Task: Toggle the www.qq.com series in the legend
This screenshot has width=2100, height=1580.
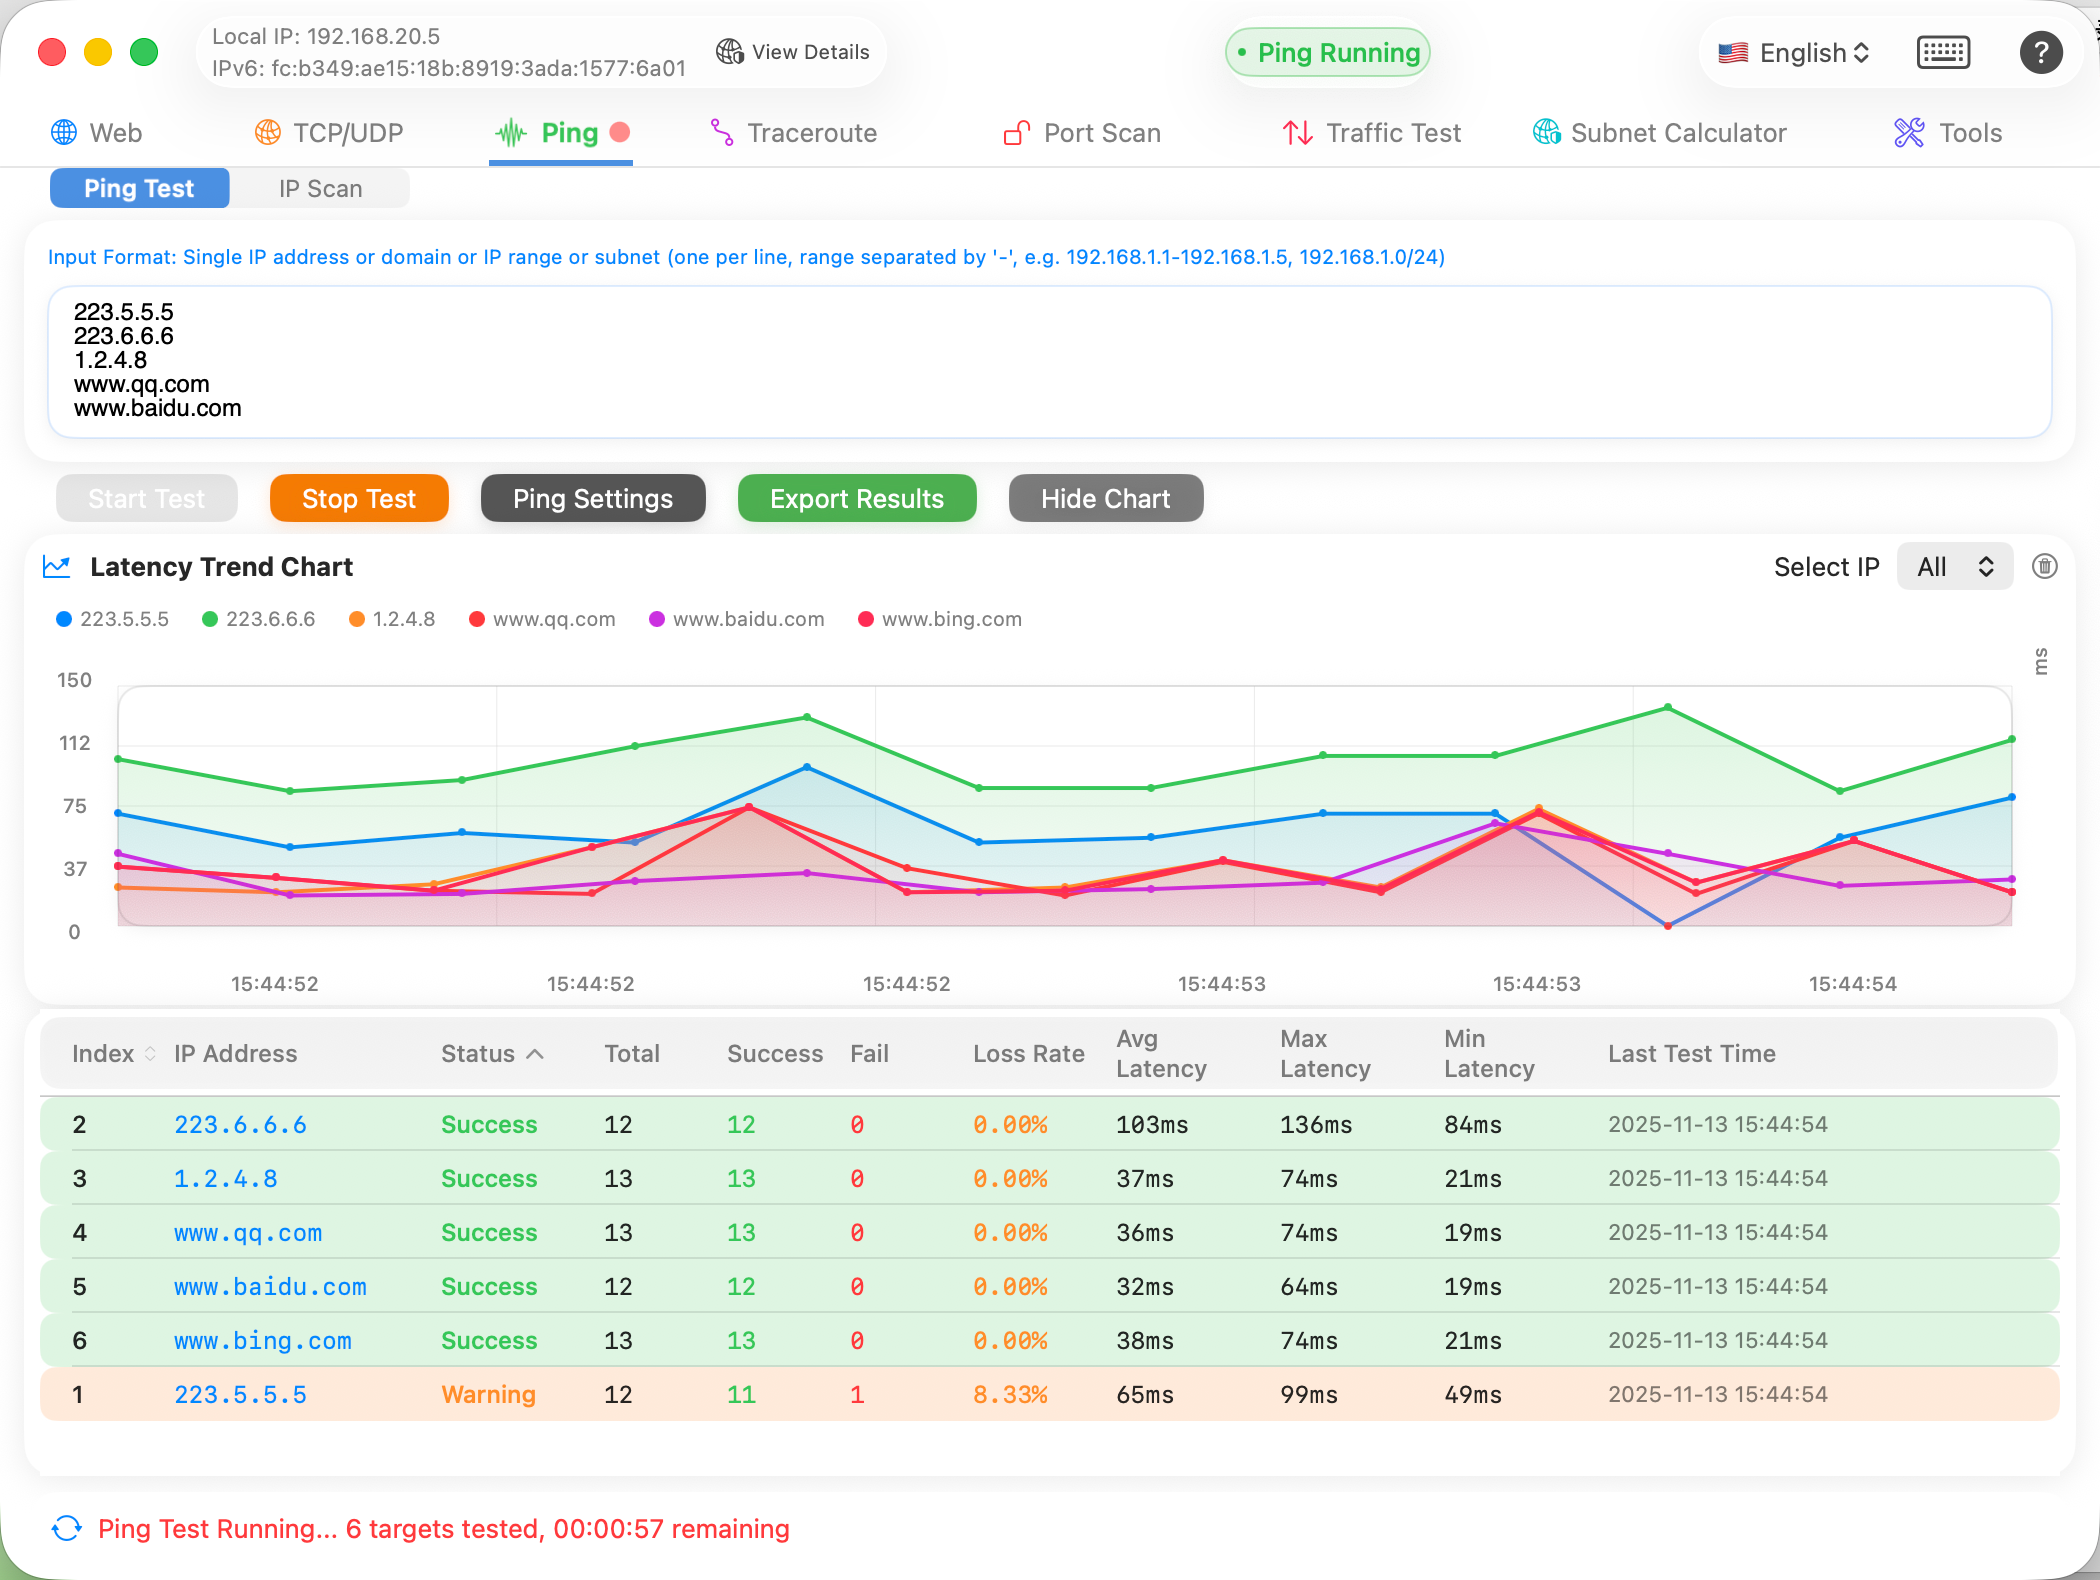Action: pos(541,618)
